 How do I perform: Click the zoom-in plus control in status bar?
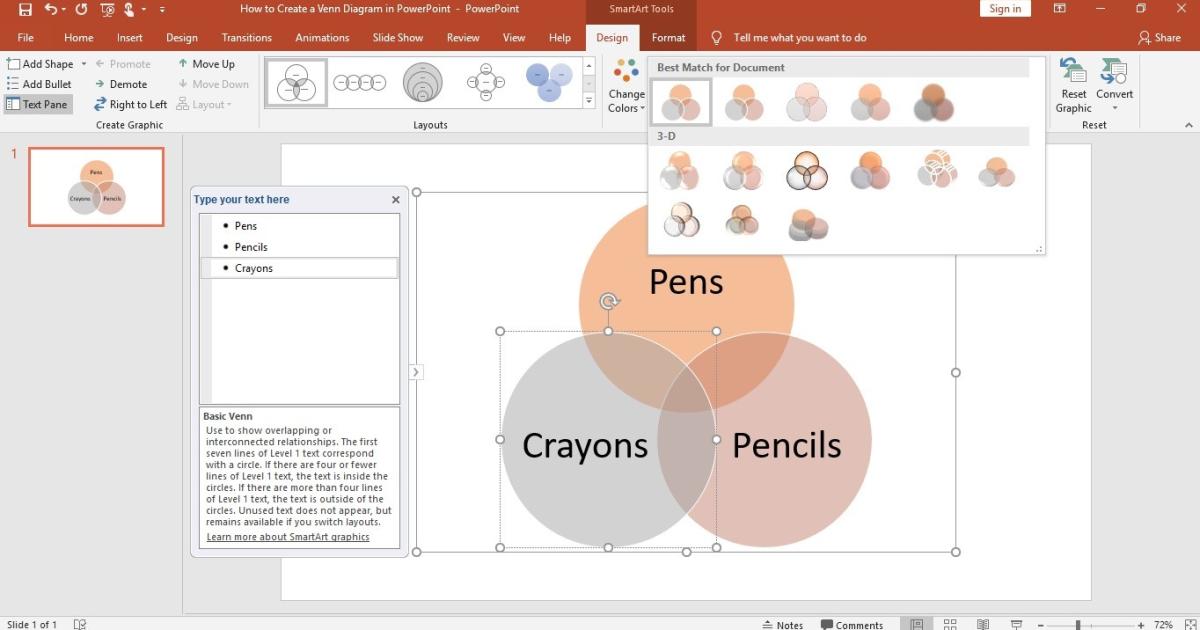1139,623
